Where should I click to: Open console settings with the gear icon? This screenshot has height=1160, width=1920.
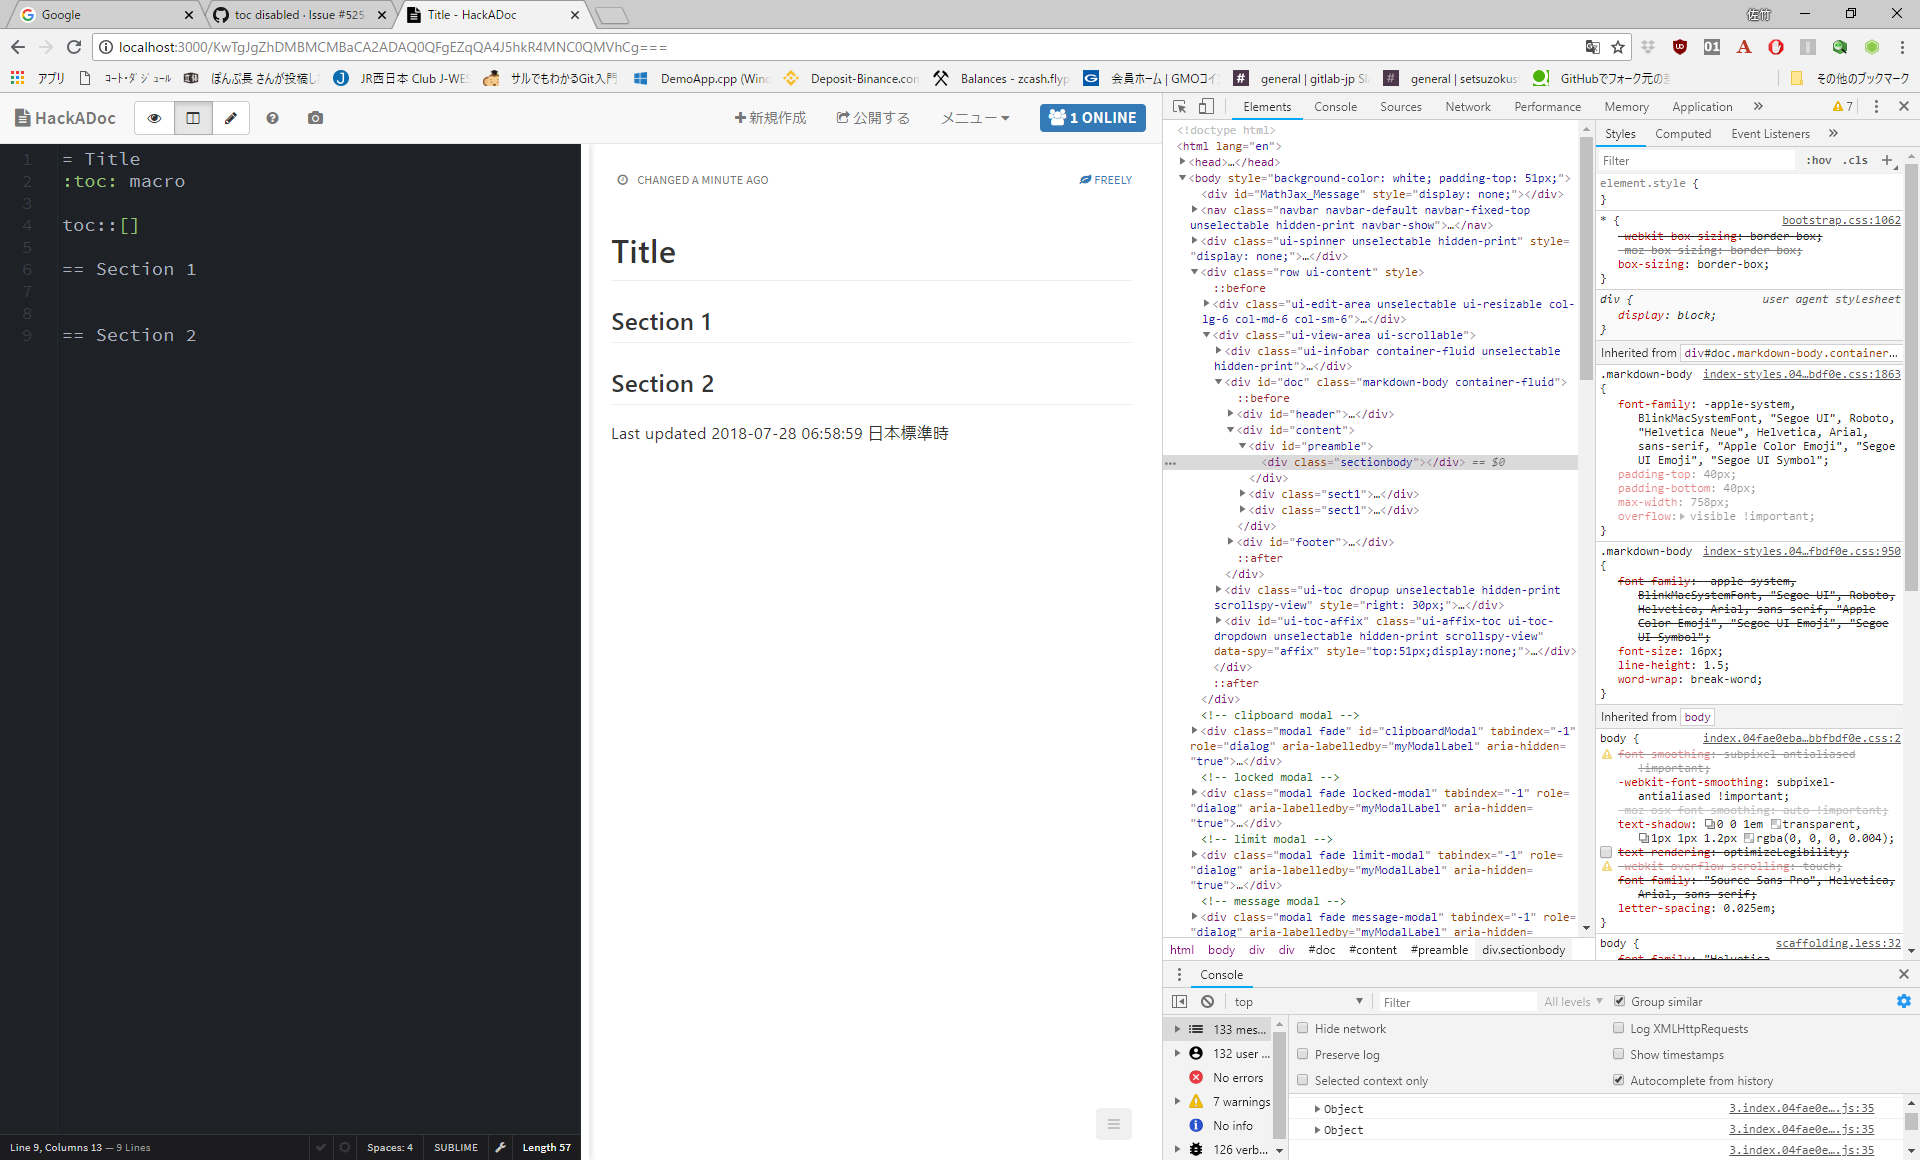pos(1903,1001)
